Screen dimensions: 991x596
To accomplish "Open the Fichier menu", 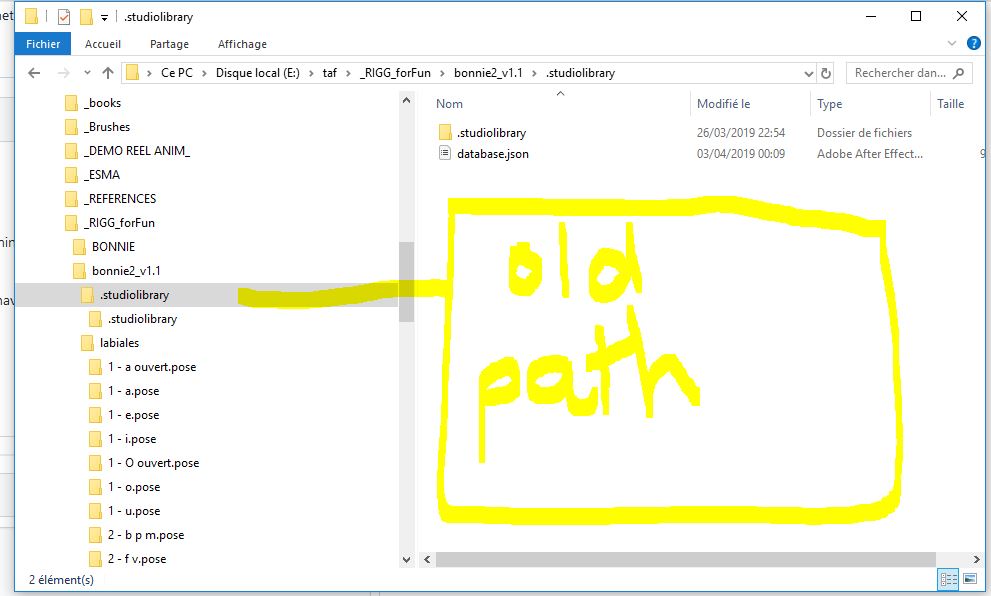I will [42, 44].
